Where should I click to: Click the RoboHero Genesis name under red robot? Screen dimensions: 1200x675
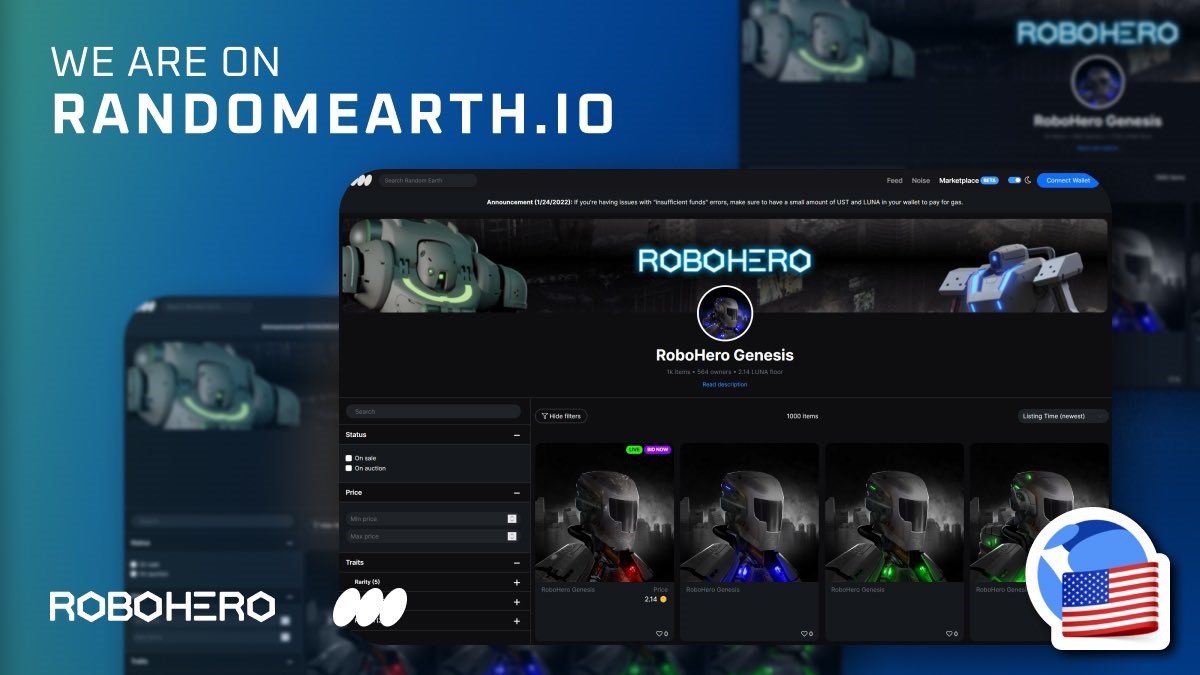[568, 590]
